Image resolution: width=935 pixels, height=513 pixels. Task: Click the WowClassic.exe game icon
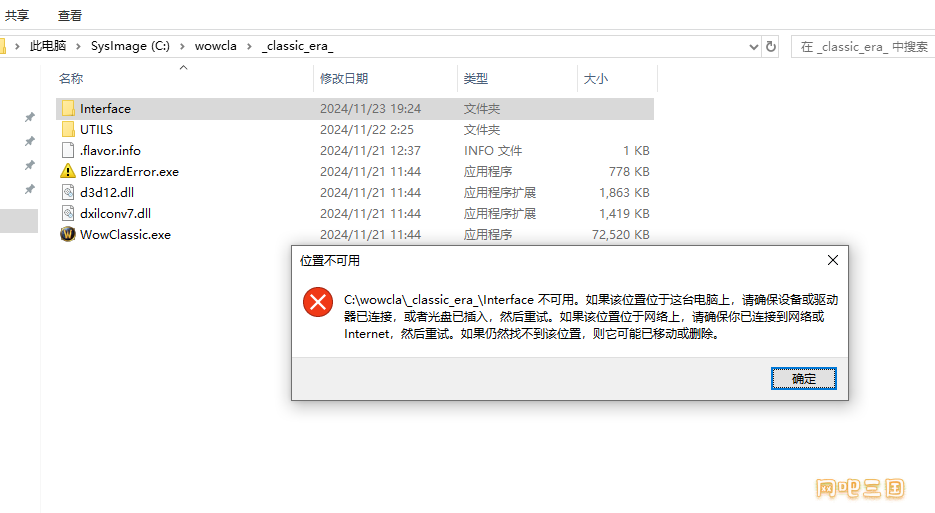point(68,234)
